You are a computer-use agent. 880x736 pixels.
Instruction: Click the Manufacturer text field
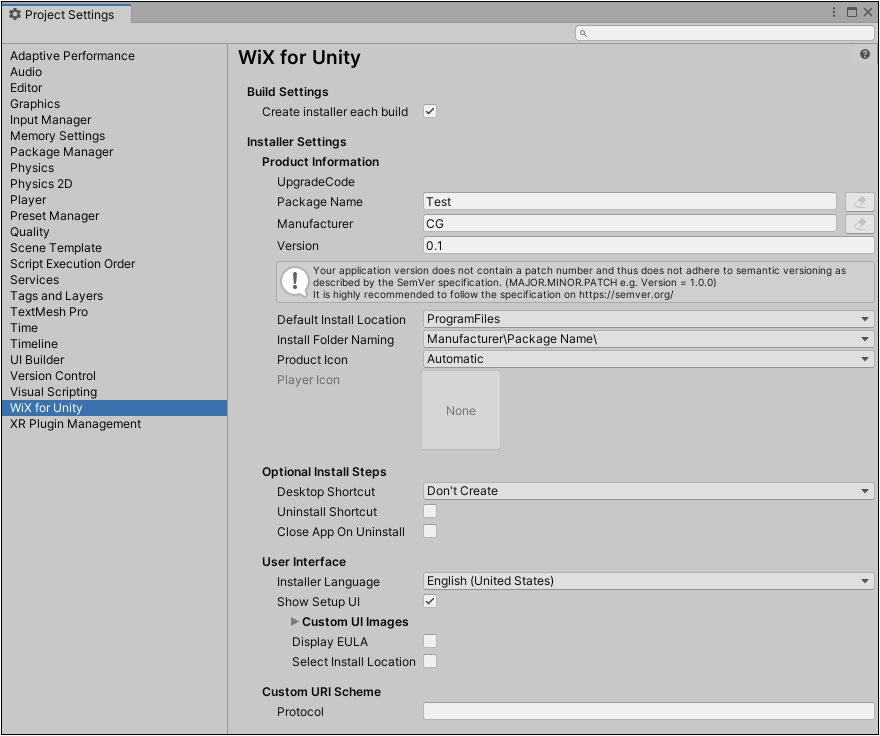tap(630, 224)
